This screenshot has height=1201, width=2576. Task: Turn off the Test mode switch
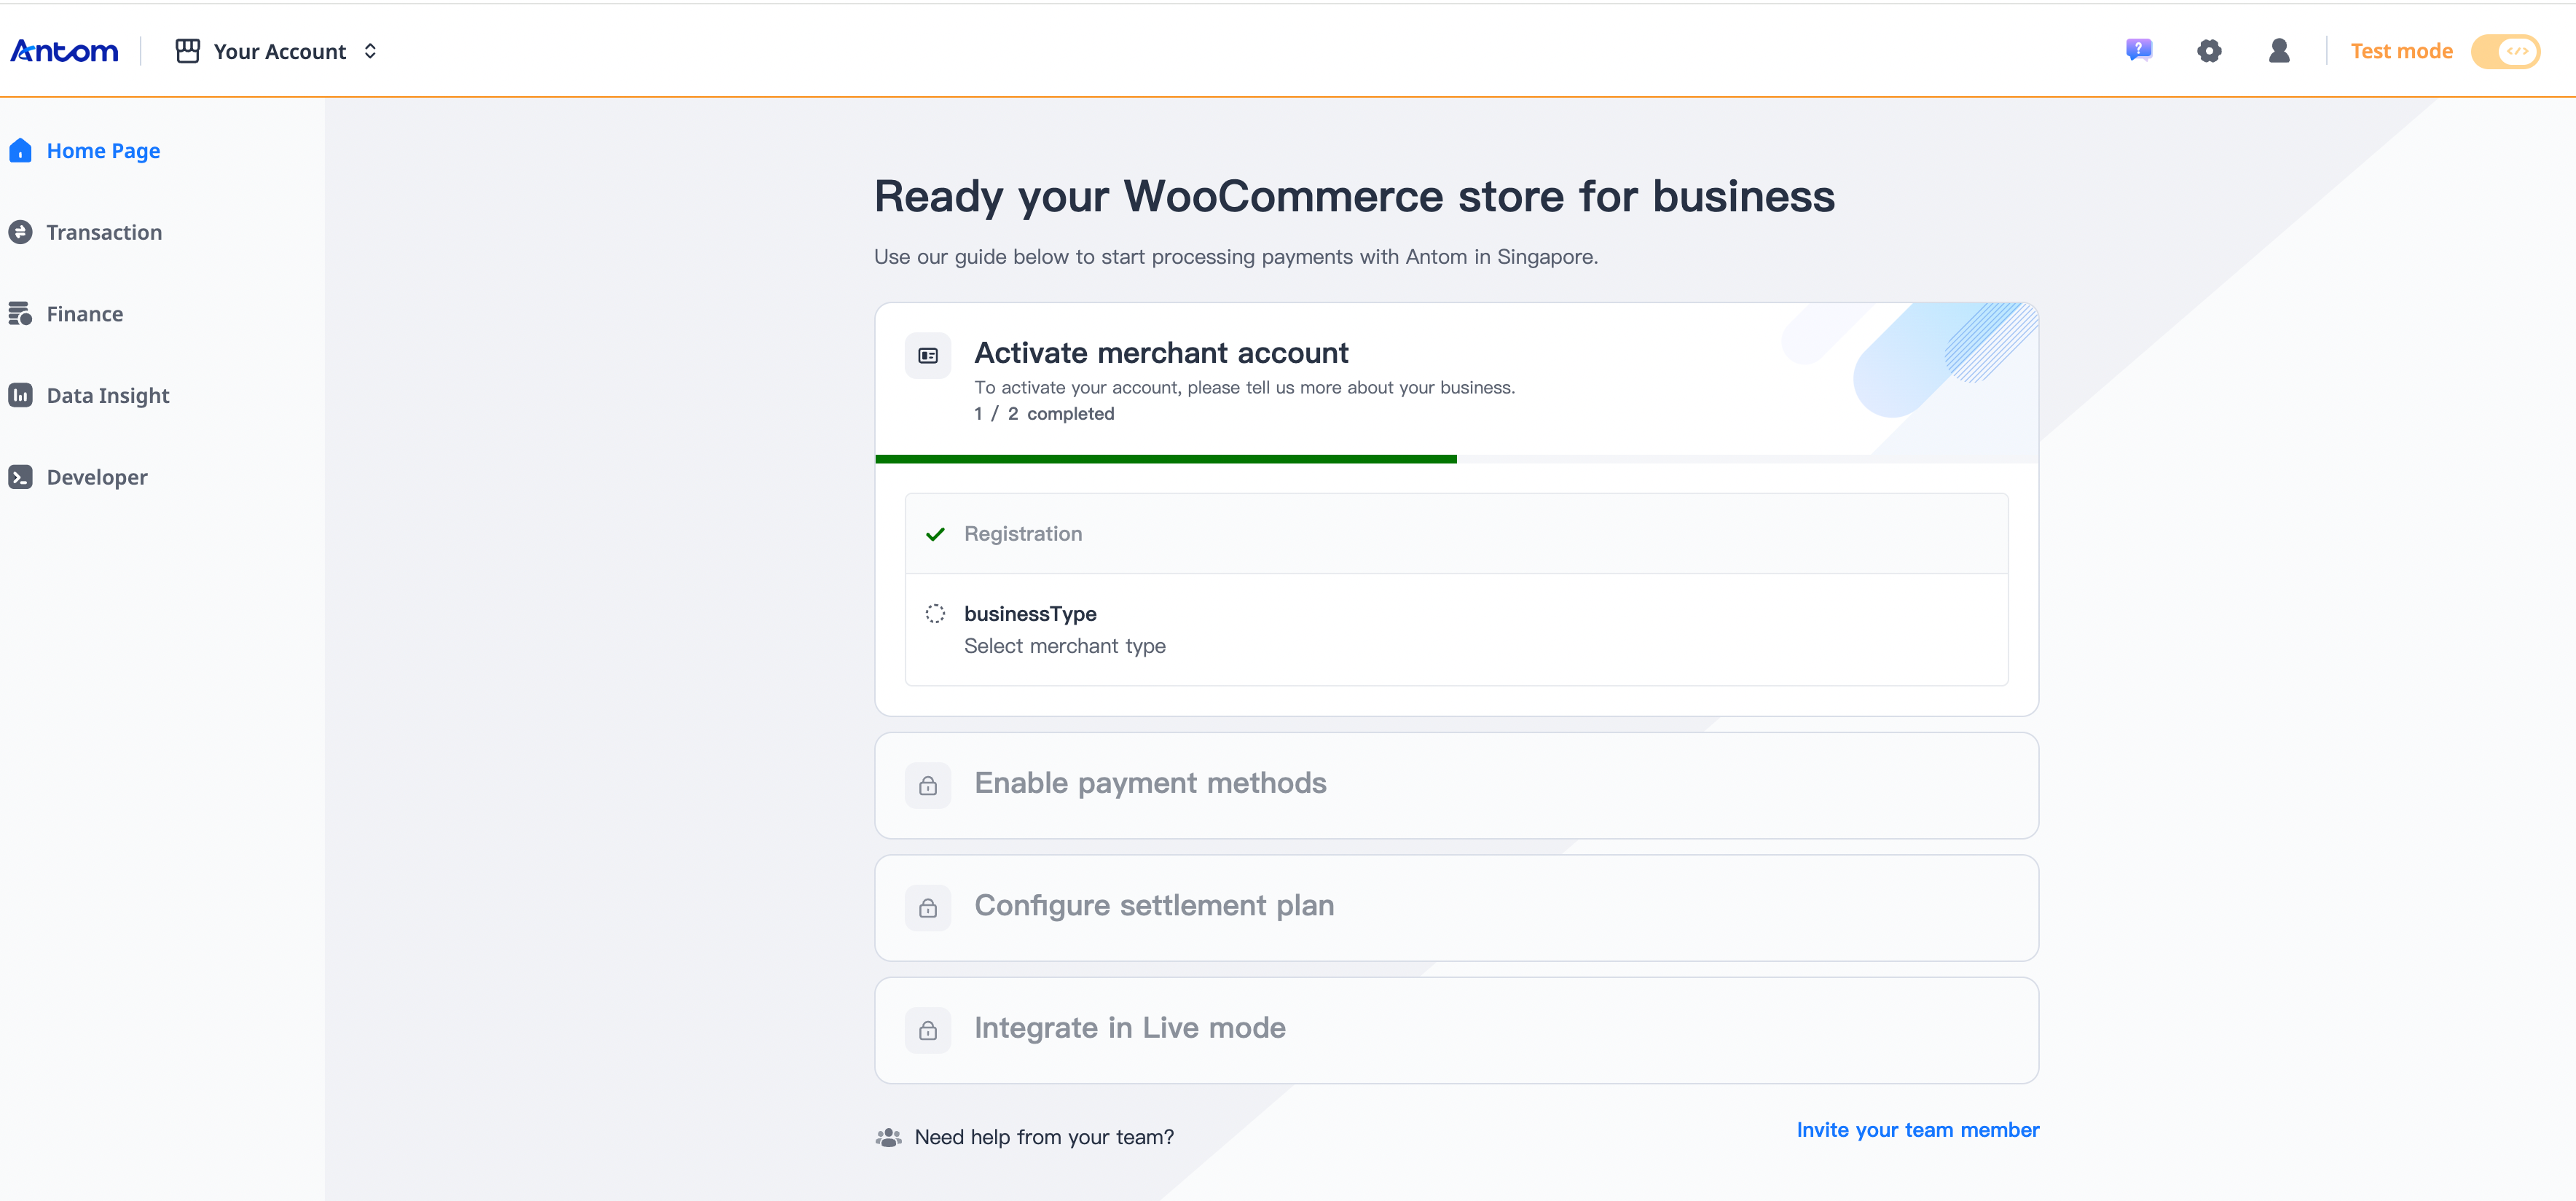(x=2505, y=51)
